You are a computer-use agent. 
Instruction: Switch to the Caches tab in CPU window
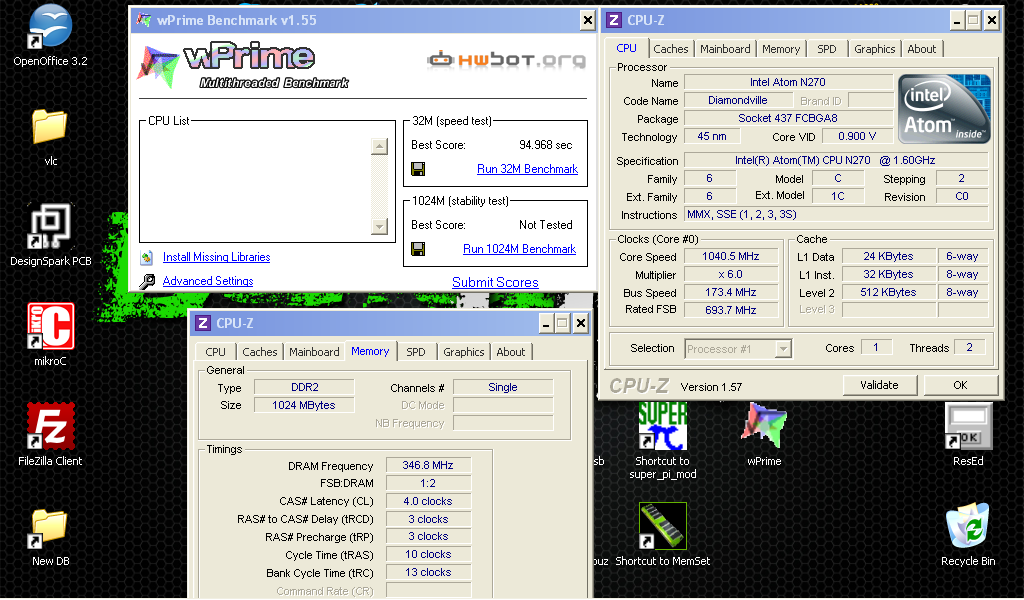(671, 49)
